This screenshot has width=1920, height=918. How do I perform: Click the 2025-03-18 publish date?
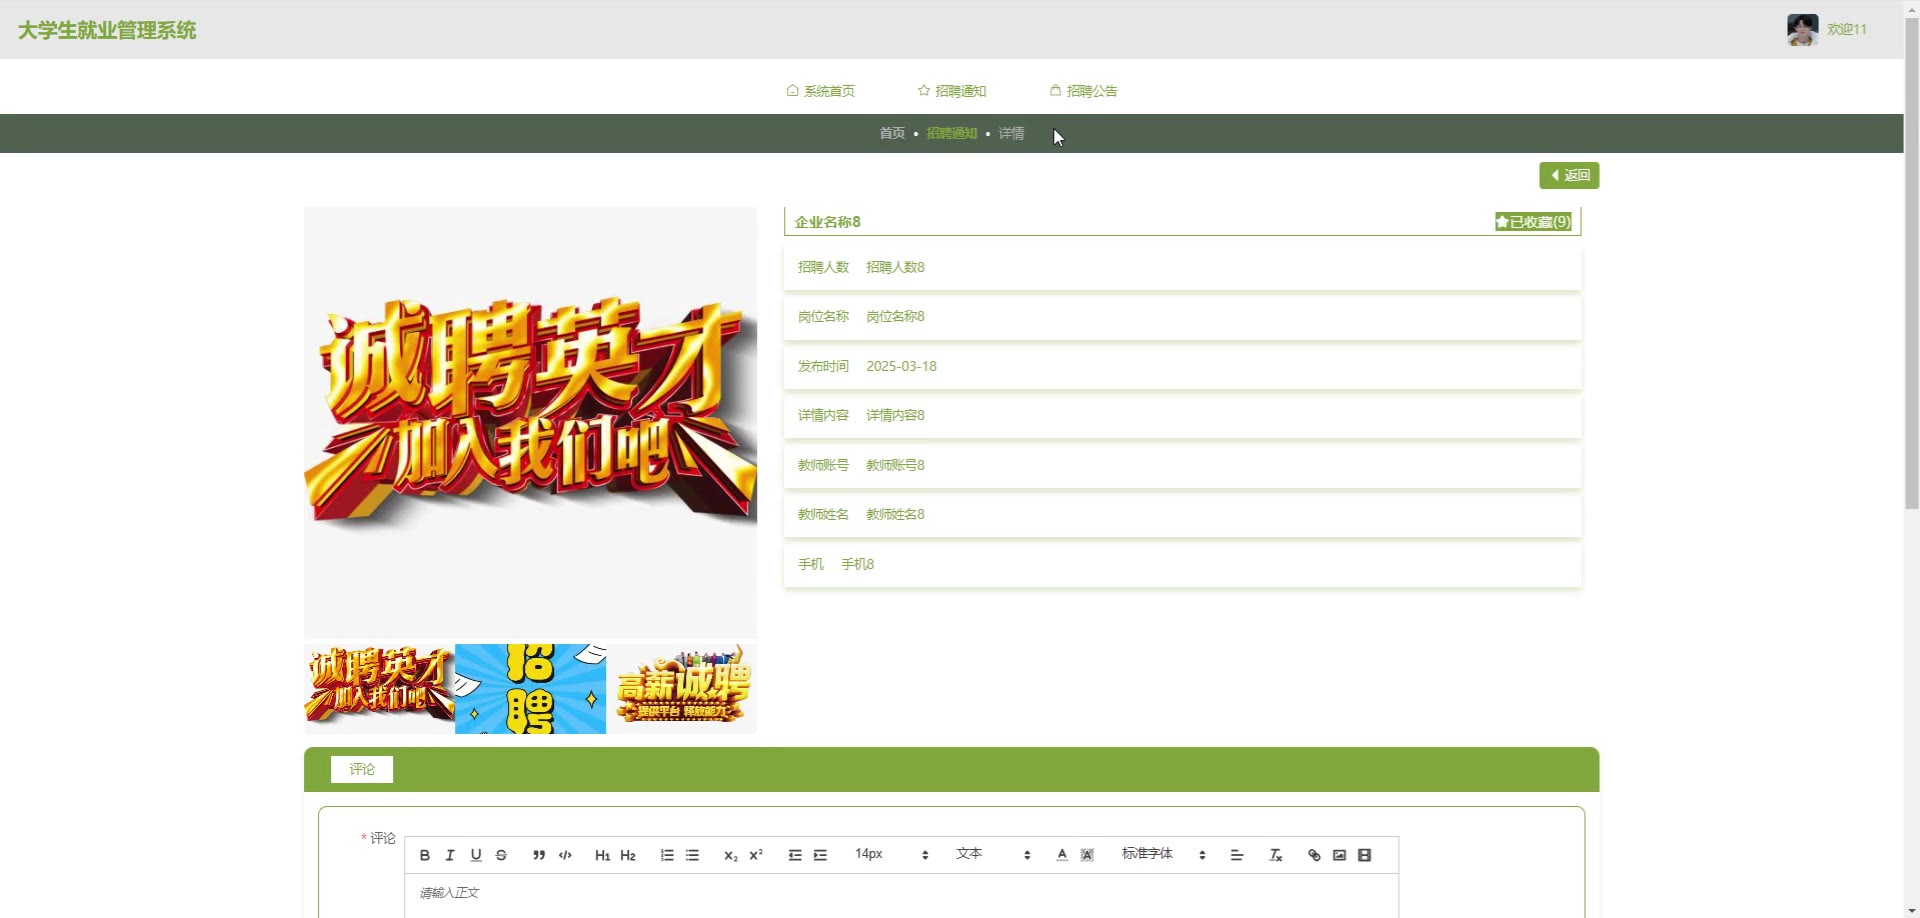(x=901, y=366)
